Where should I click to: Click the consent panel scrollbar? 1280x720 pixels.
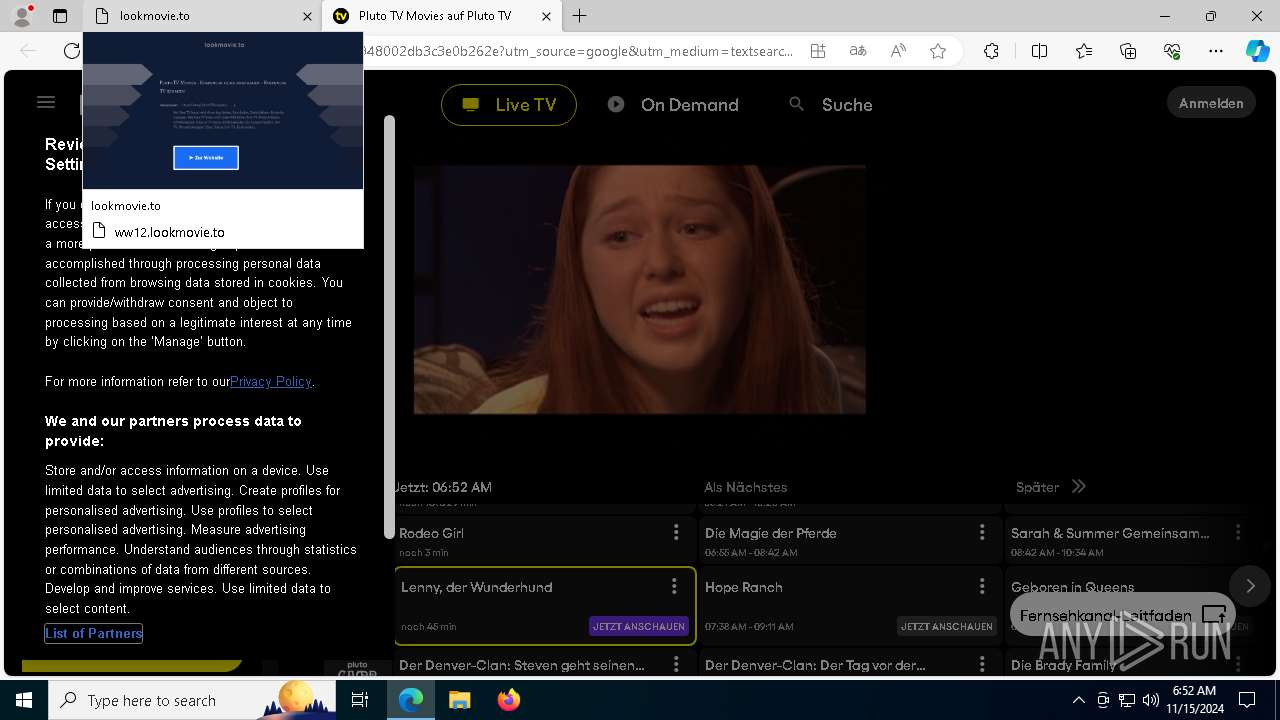point(389,327)
